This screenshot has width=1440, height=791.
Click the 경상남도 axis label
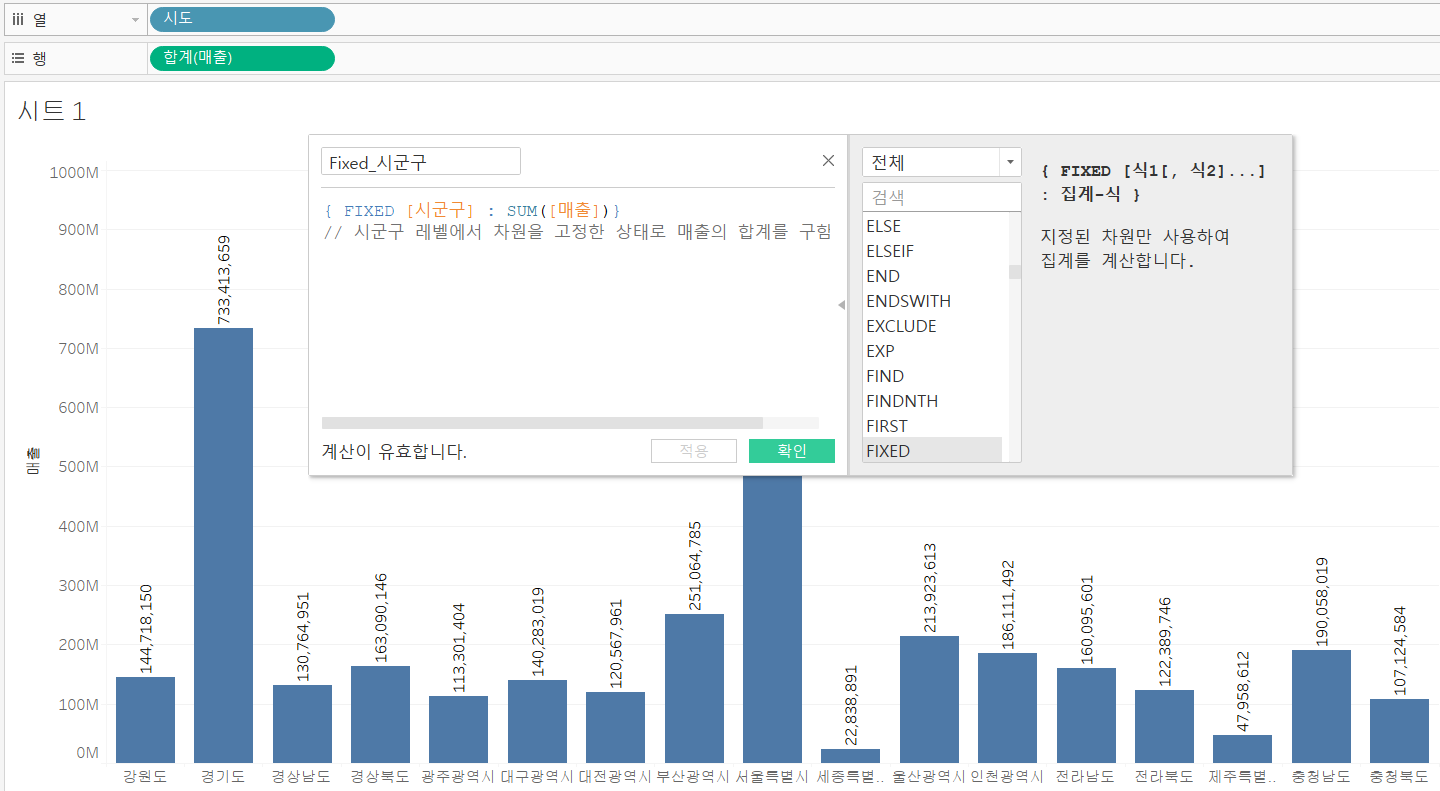click(301, 776)
